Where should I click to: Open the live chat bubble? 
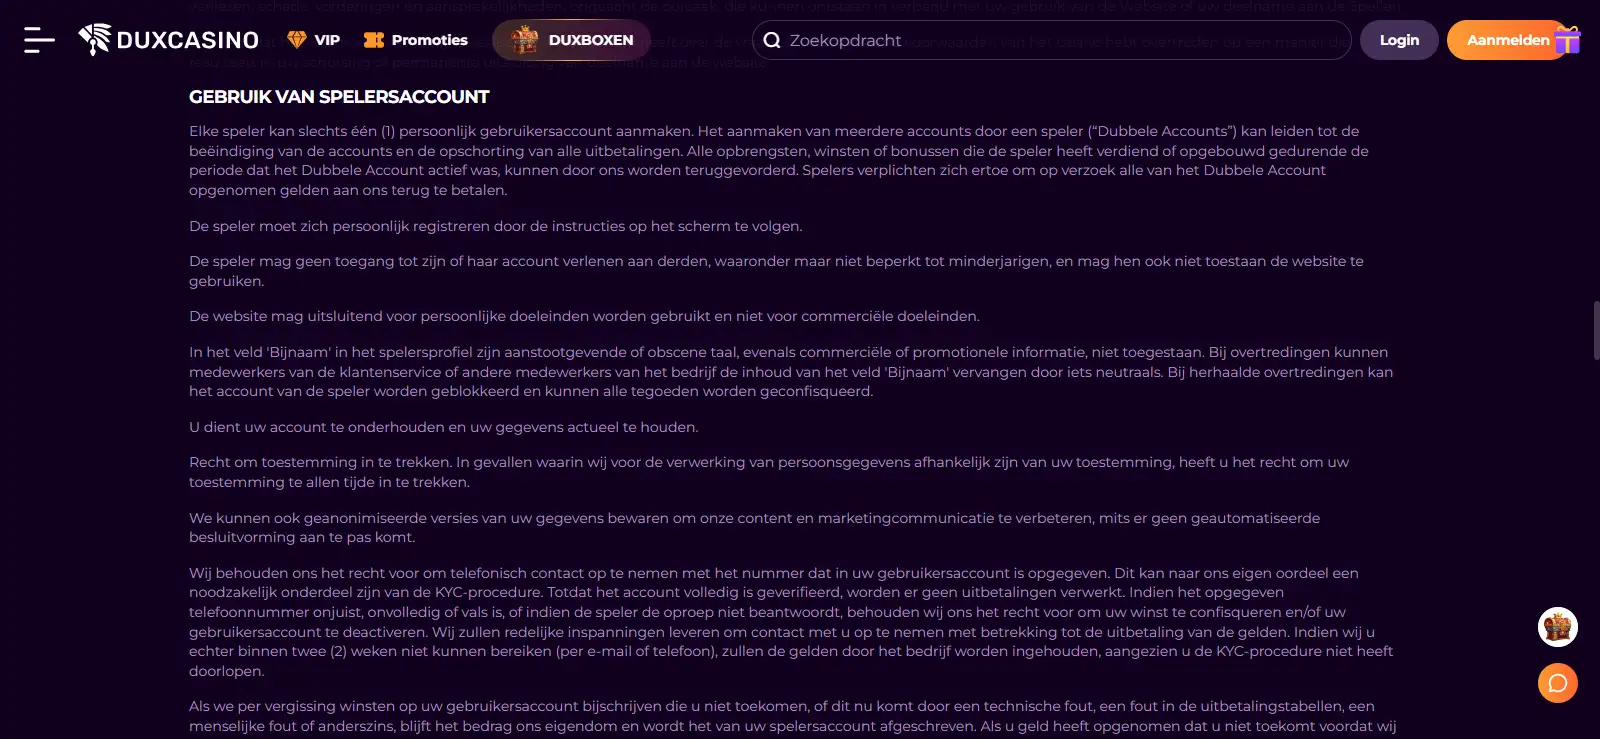tap(1558, 683)
